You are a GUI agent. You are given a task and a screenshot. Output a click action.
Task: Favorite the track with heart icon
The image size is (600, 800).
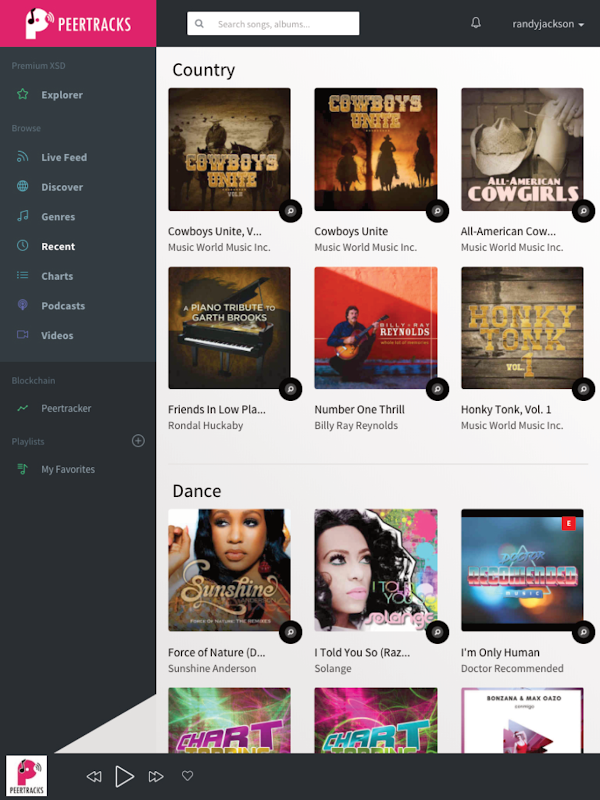click(x=188, y=776)
